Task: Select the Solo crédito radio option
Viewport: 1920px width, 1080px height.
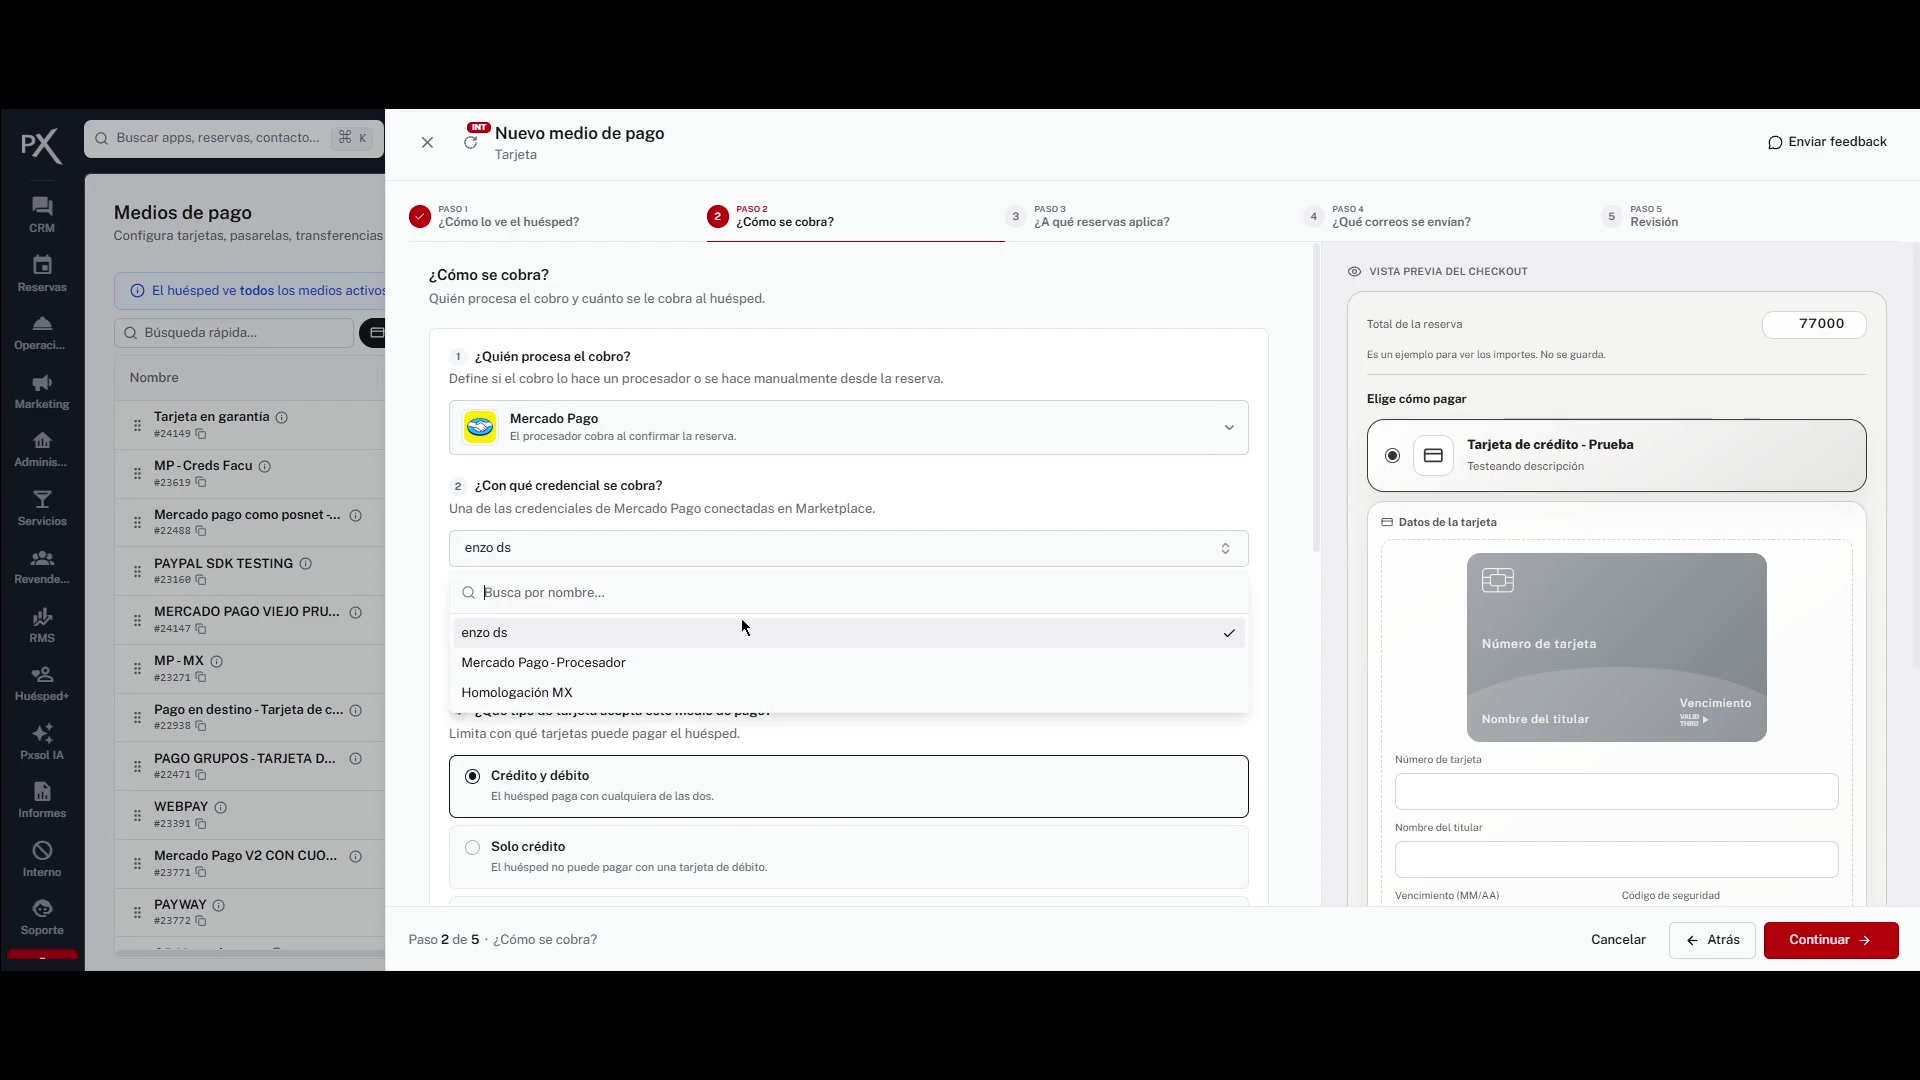Action: point(472,848)
